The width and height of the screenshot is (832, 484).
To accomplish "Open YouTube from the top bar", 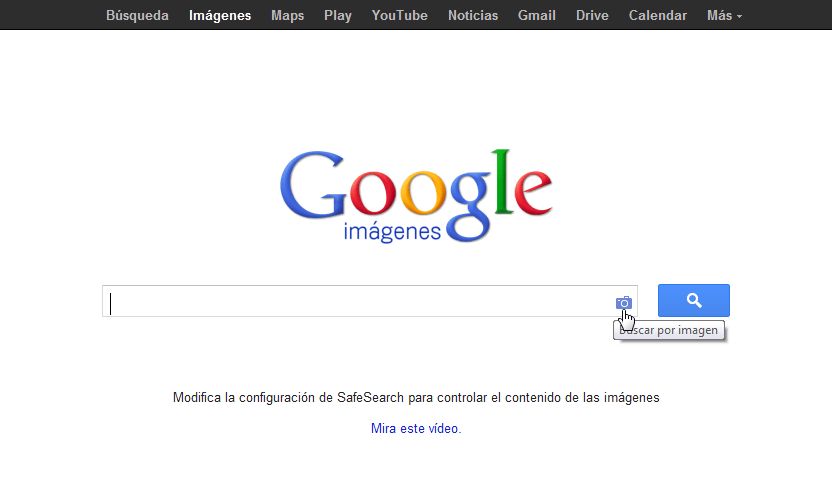I will pos(400,15).
